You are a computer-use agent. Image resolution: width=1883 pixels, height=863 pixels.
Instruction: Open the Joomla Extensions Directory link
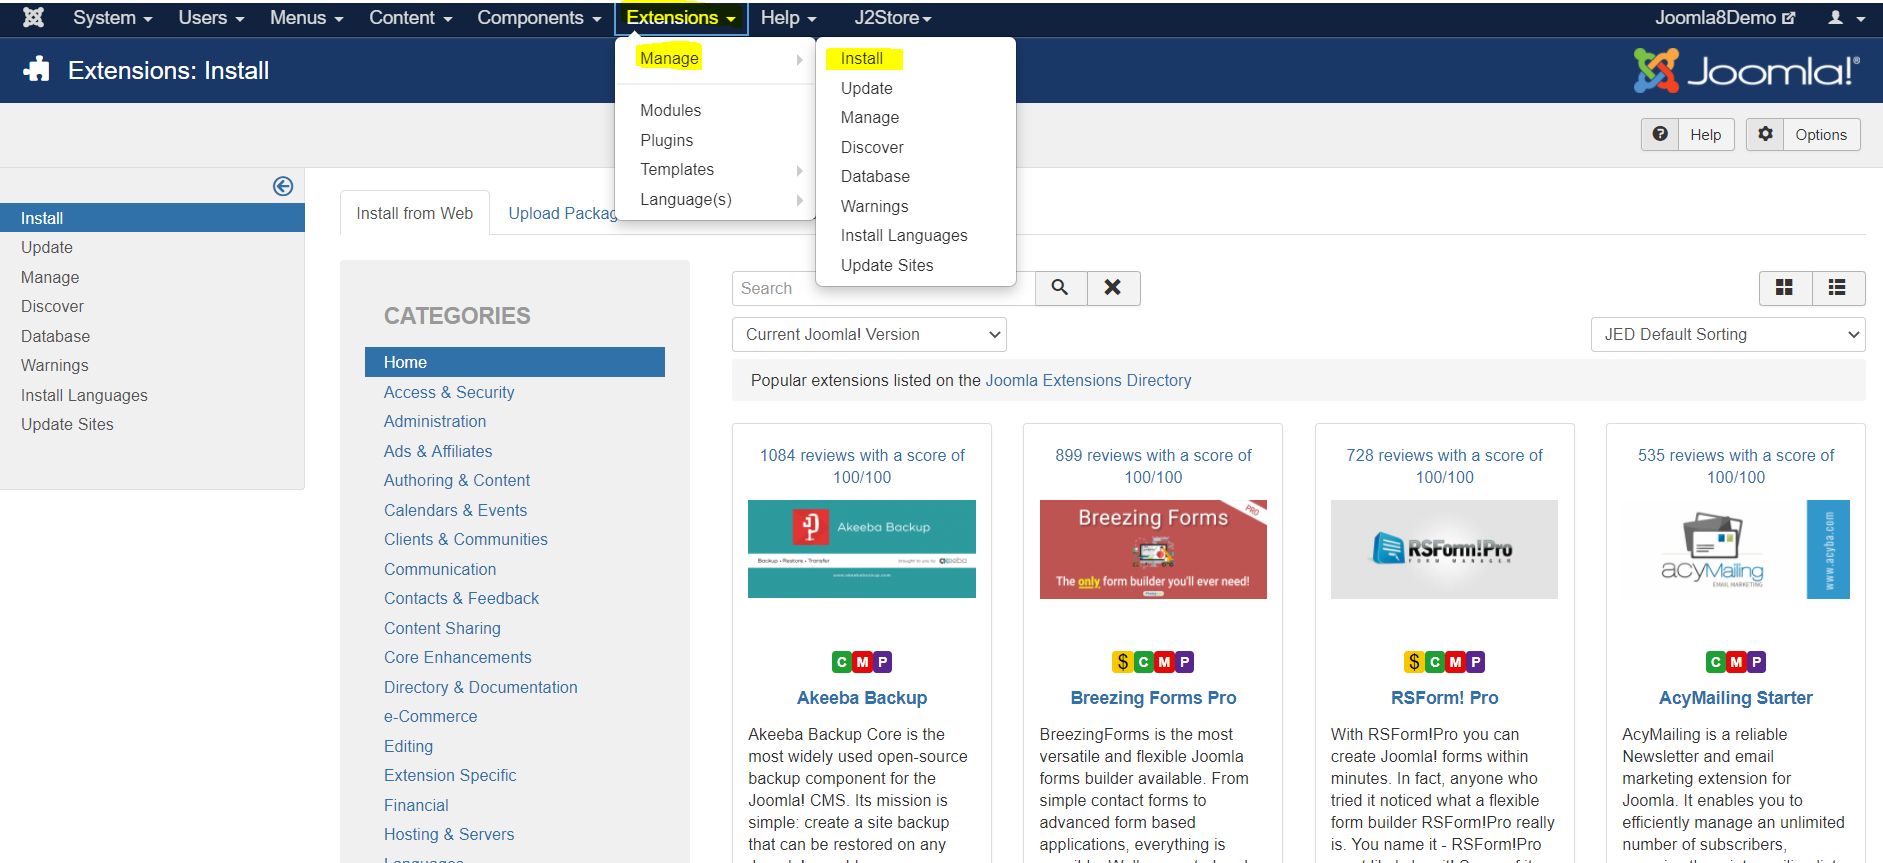[x=1088, y=380]
